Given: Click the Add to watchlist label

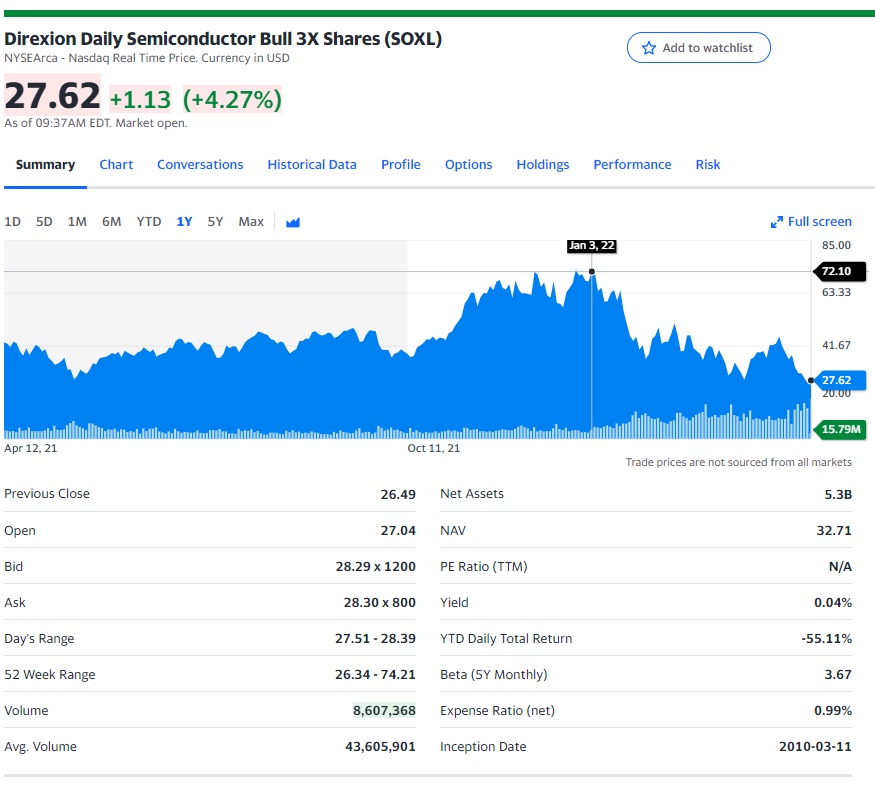Looking at the screenshot, I should click(x=708, y=48).
